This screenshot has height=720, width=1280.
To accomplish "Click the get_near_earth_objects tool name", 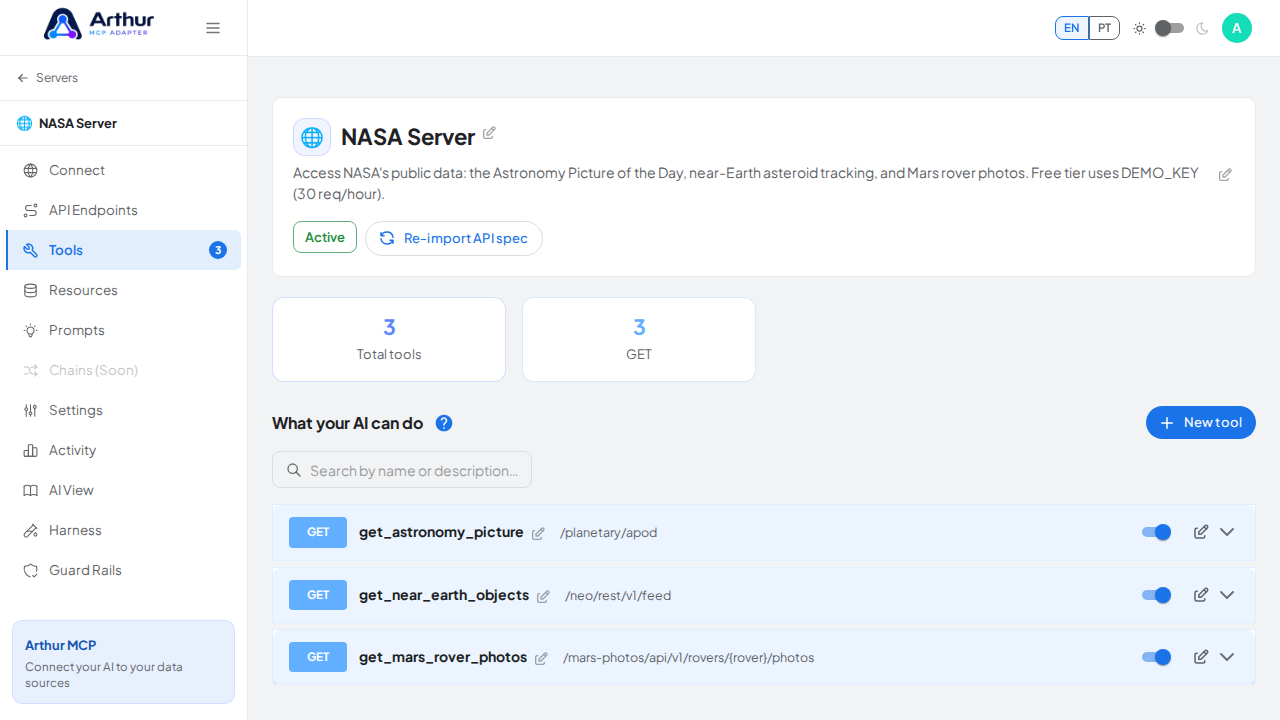I will (444, 595).
